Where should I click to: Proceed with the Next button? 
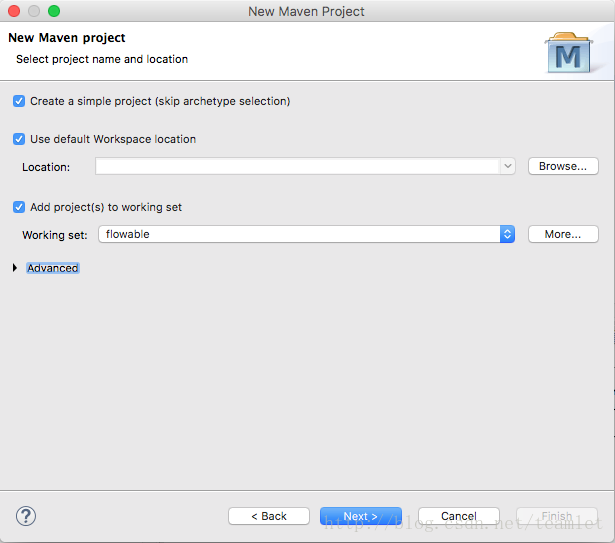(x=361, y=516)
